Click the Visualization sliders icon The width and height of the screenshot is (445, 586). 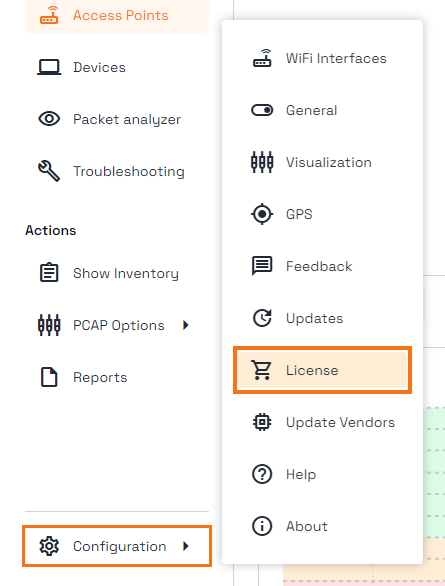click(262, 162)
